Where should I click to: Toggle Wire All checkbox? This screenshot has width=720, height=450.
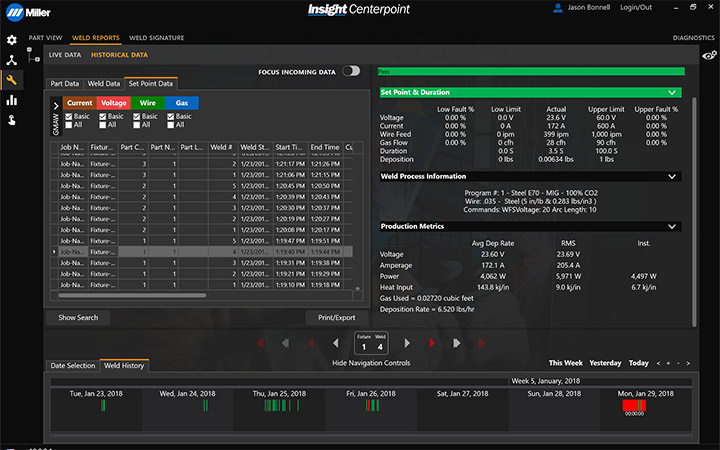point(136,125)
